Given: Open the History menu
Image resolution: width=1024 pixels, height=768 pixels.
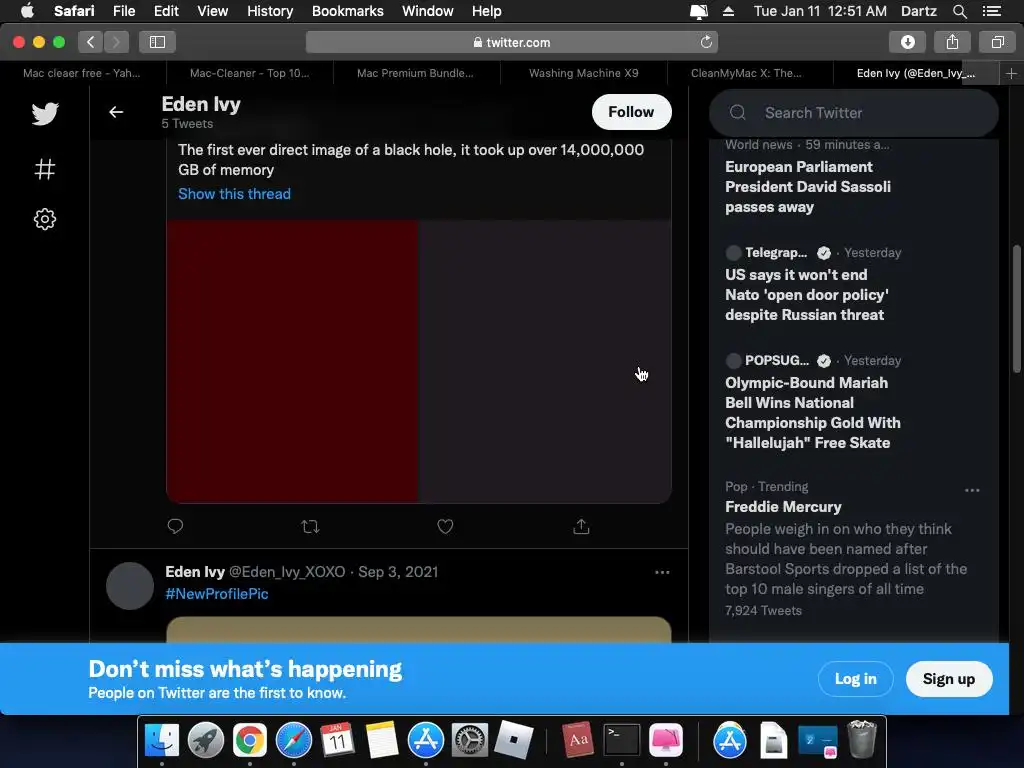Looking at the screenshot, I should tap(270, 11).
